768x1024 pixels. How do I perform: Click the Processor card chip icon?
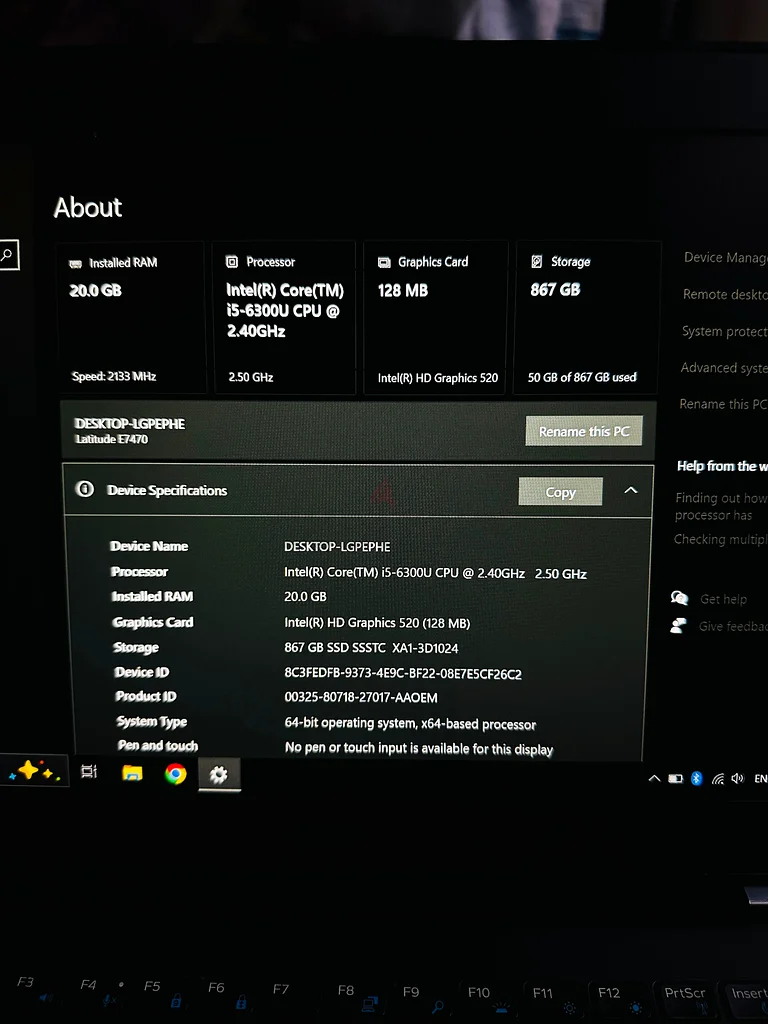tap(231, 262)
